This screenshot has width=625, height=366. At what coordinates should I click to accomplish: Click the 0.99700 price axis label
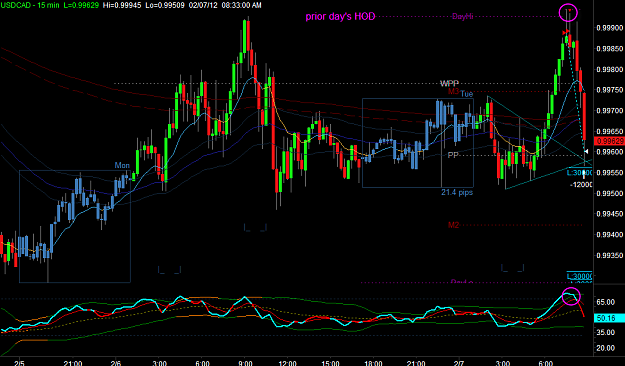point(610,110)
